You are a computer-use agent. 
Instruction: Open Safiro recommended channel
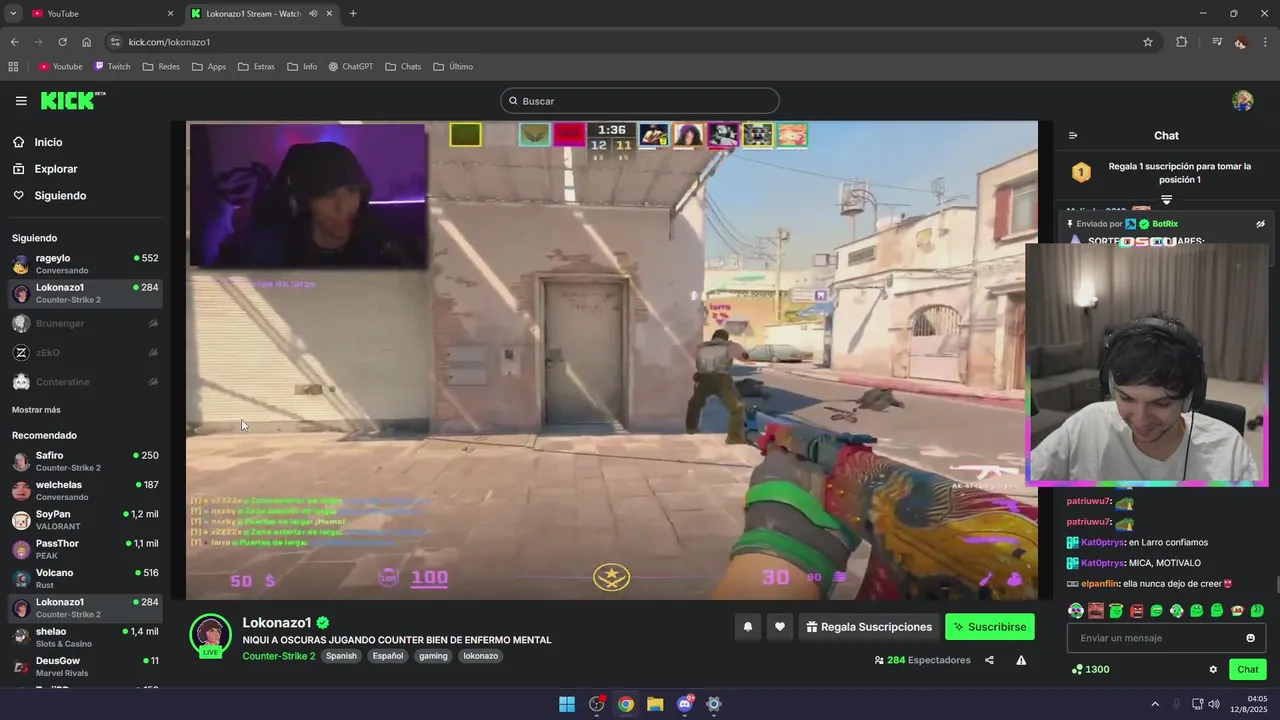[x=84, y=461]
